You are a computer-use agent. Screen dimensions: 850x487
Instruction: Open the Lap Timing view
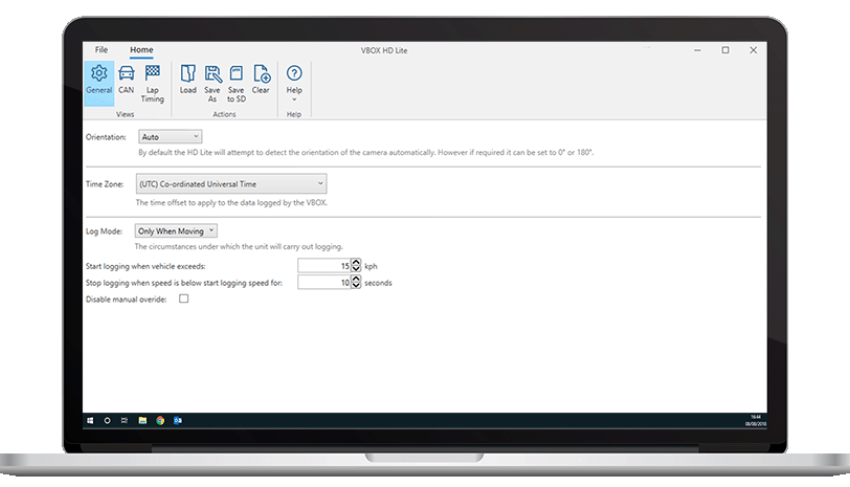pos(152,78)
